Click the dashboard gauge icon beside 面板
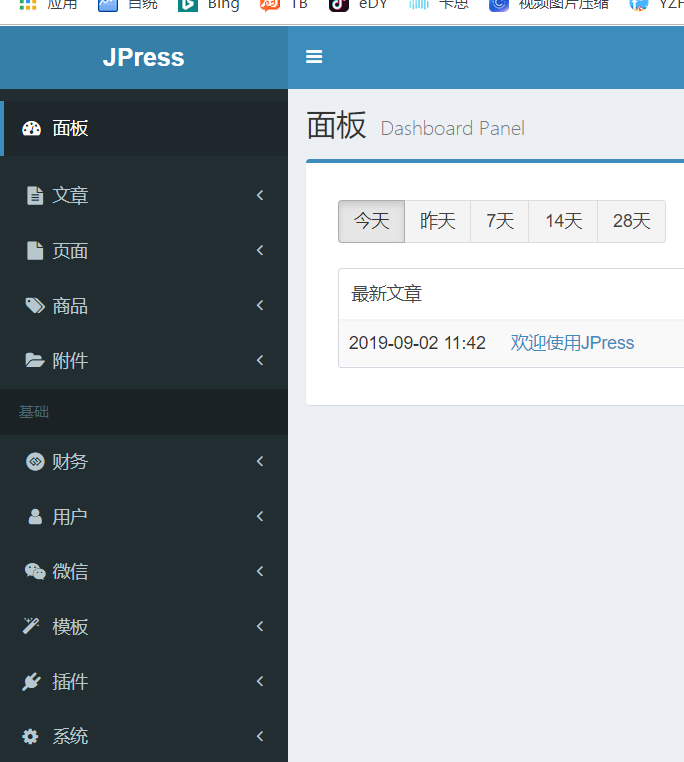The image size is (684, 762). coord(32,128)
